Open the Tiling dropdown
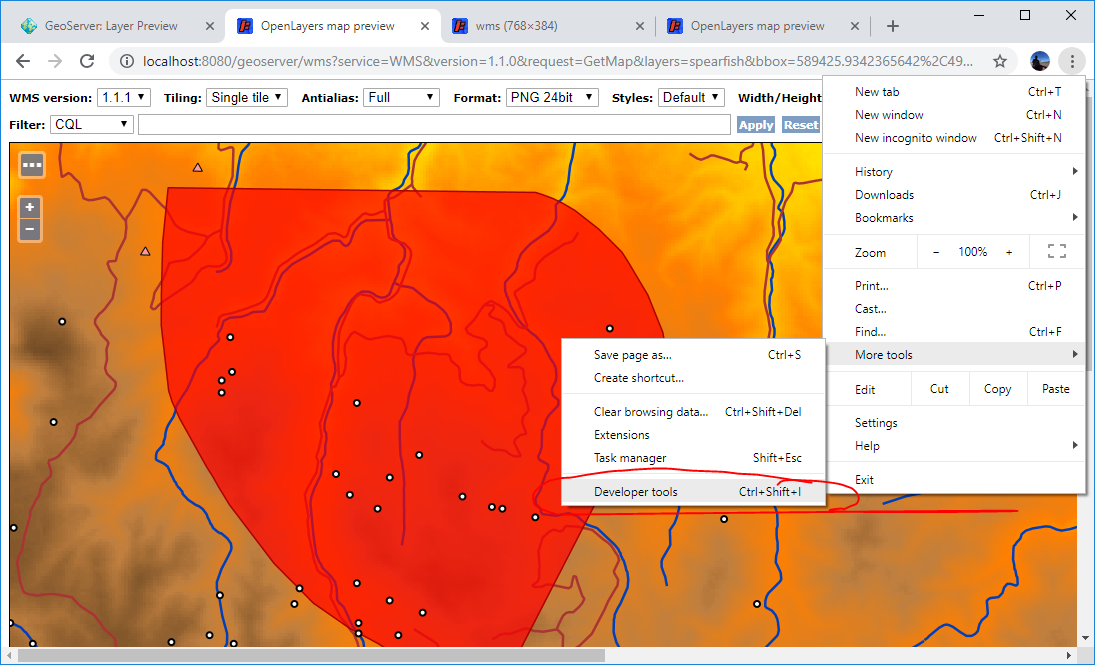 pyautogui.click(x=247, y=98)
